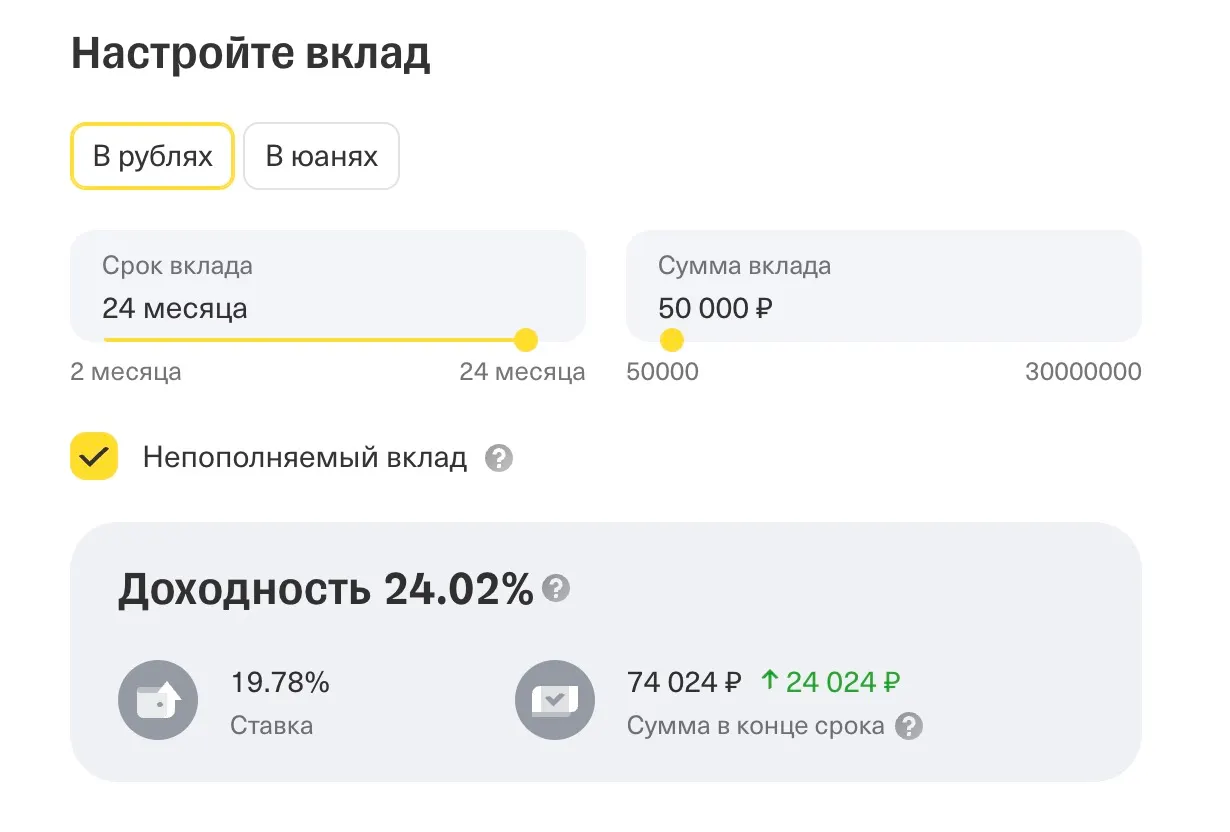
Task: Click the 50000 minimum amount label
Action: click(x=662, y=373)
